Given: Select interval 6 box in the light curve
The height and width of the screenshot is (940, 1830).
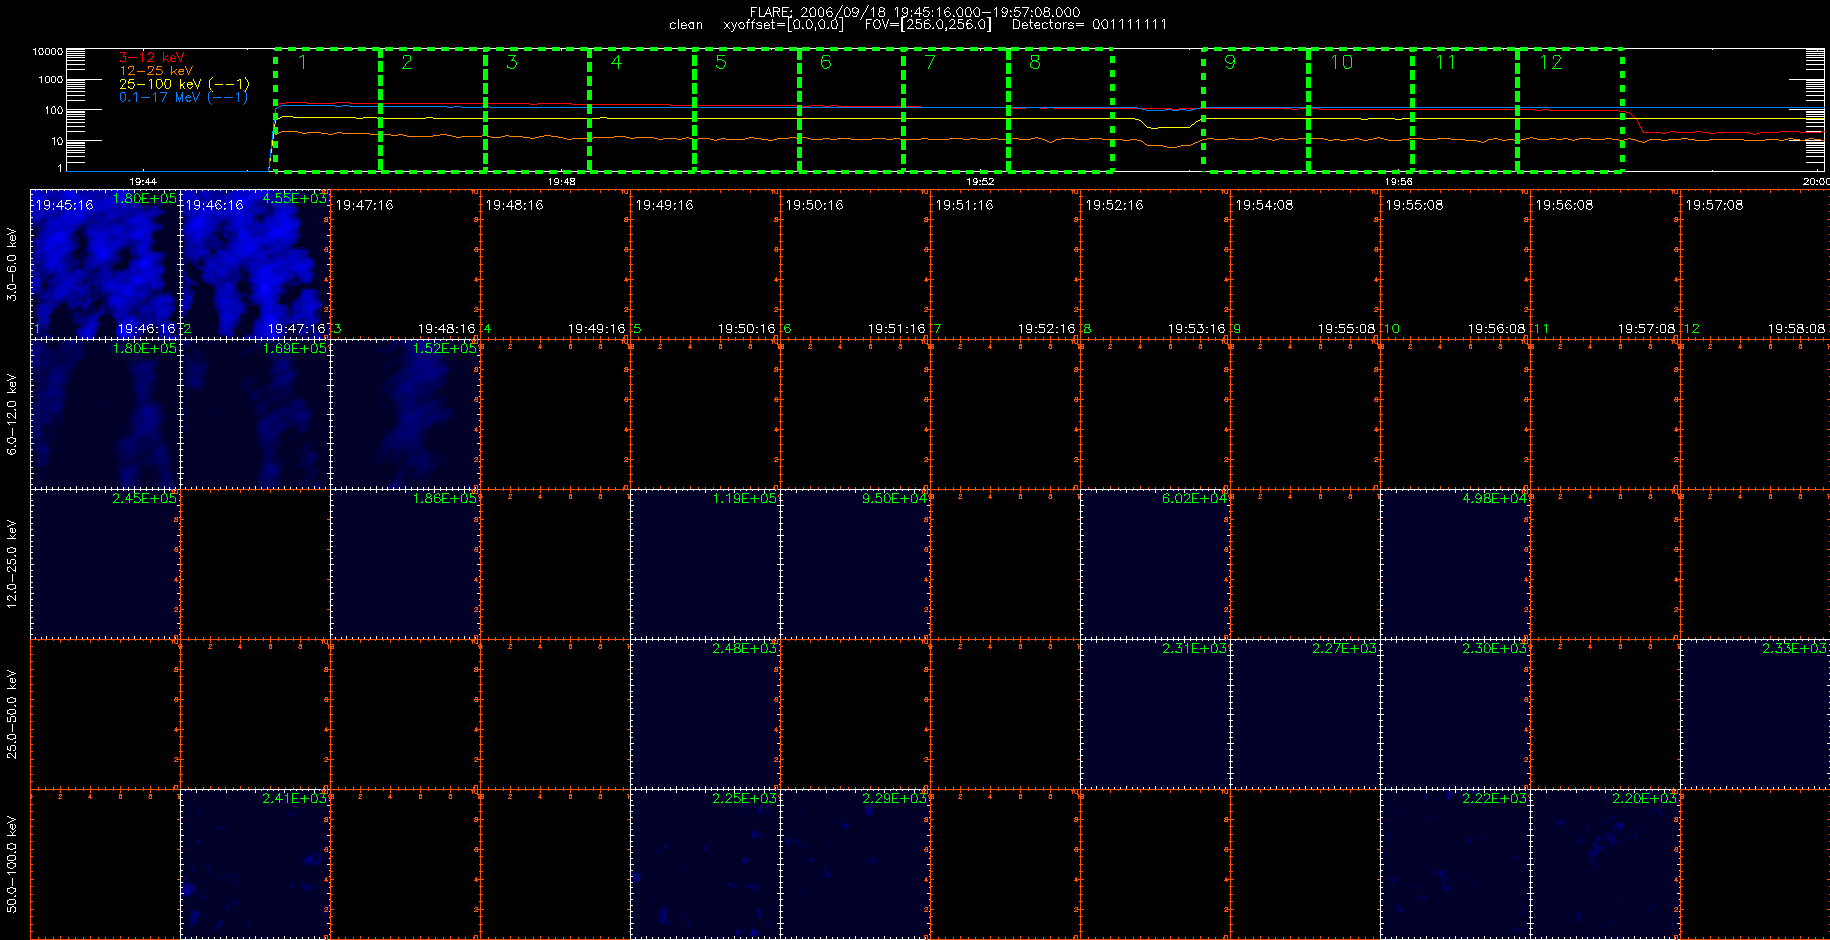Looking at the screenshot, I should [852, 110].
